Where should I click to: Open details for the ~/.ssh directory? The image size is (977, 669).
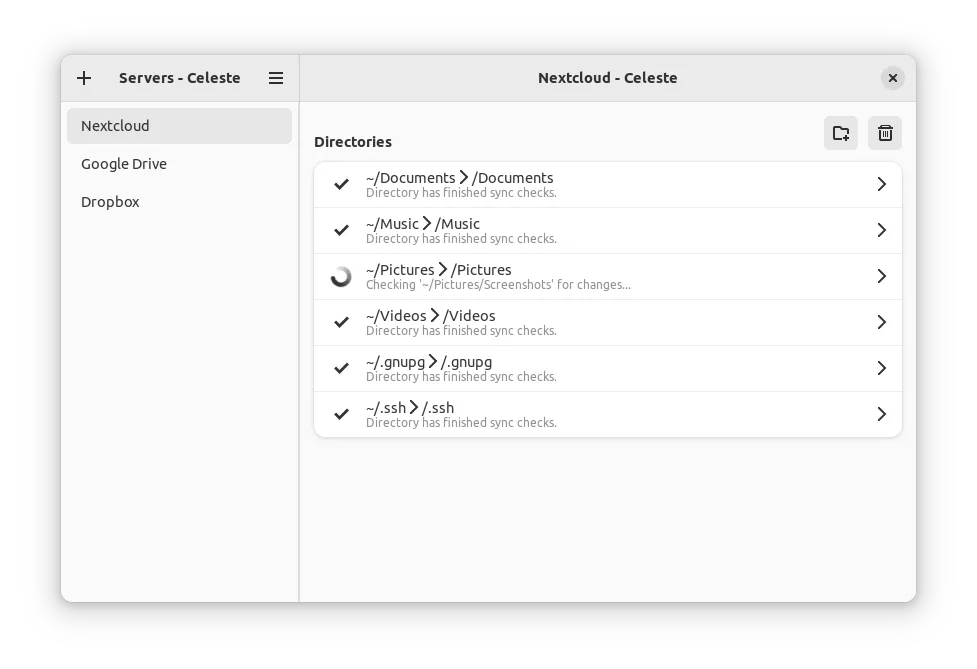pyautogui.click(x=881, y=414)
